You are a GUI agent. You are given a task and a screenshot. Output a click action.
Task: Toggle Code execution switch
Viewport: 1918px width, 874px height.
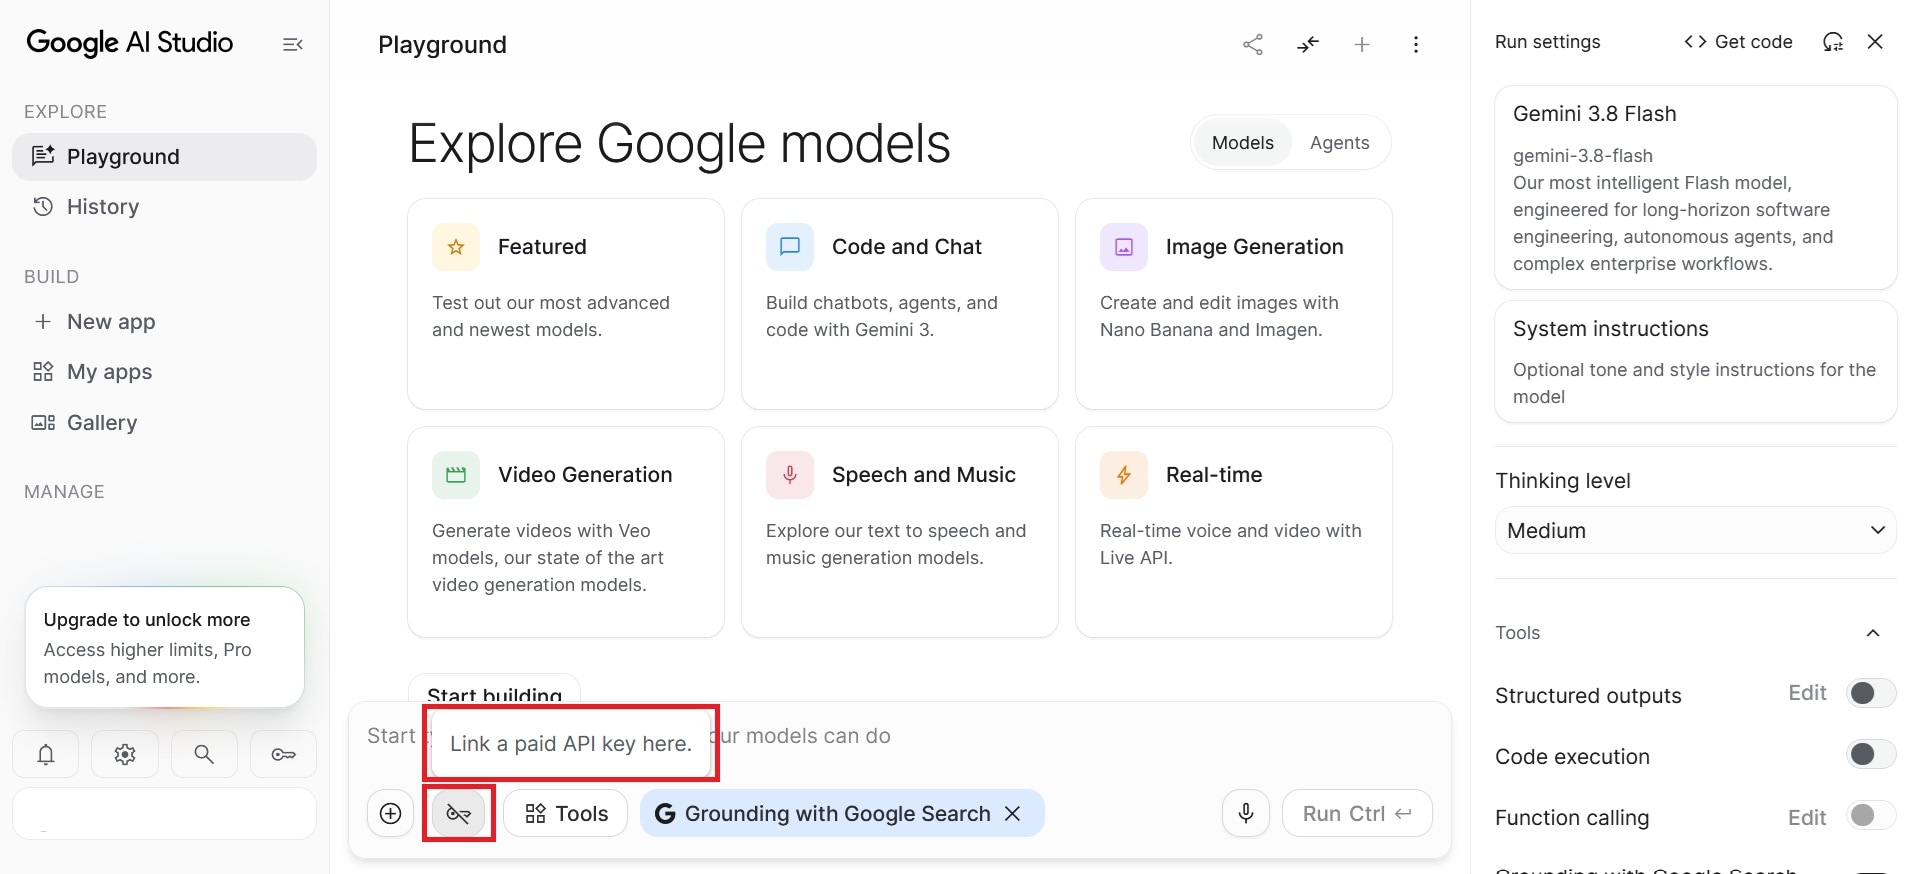(1871, 754)
